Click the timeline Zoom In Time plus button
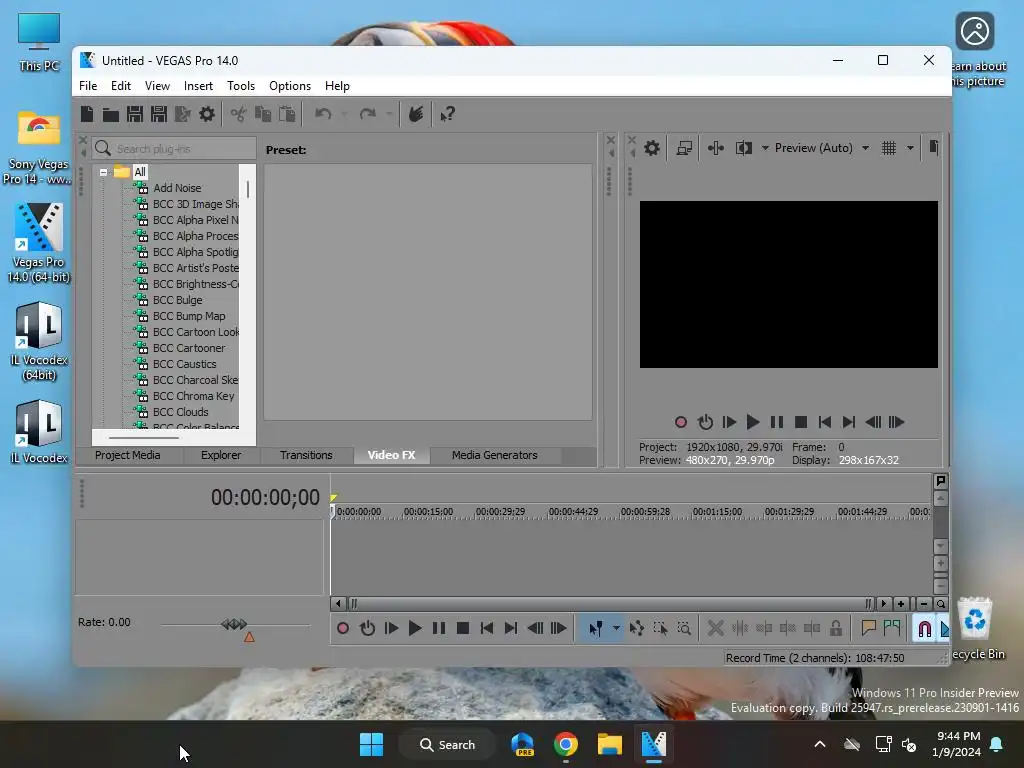Screen dimensions: 1024x768 [x=901, y=604]
